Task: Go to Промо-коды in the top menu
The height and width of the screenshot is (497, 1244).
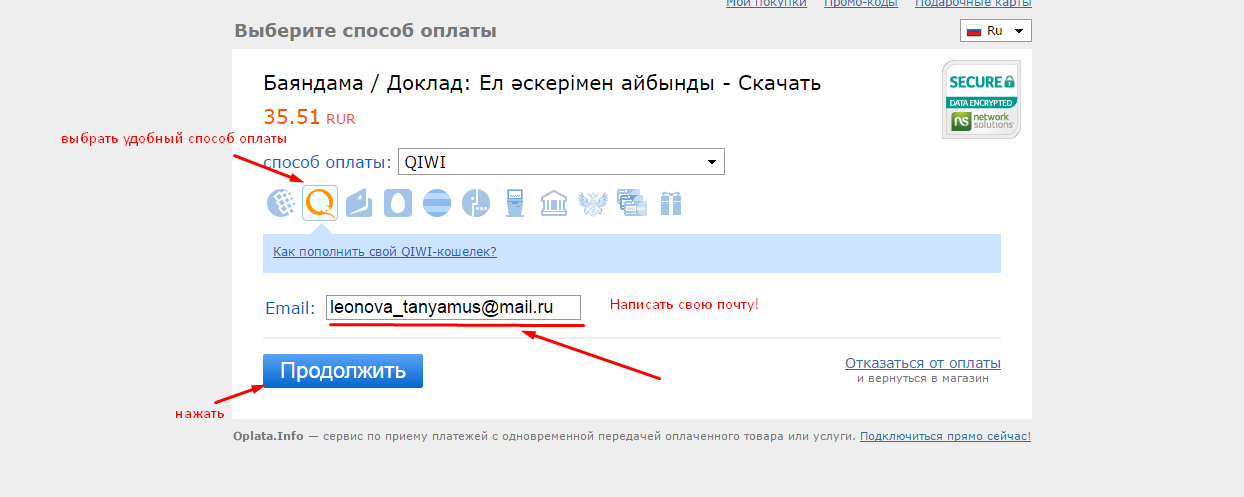Action: [860, 4]
